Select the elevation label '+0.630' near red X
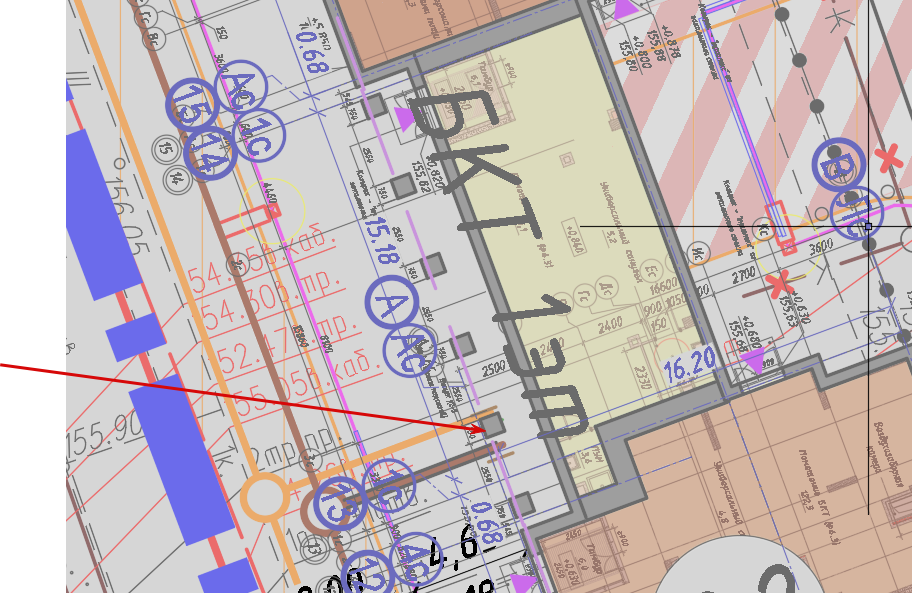This screenshot has height=593, width=912. 799,308
